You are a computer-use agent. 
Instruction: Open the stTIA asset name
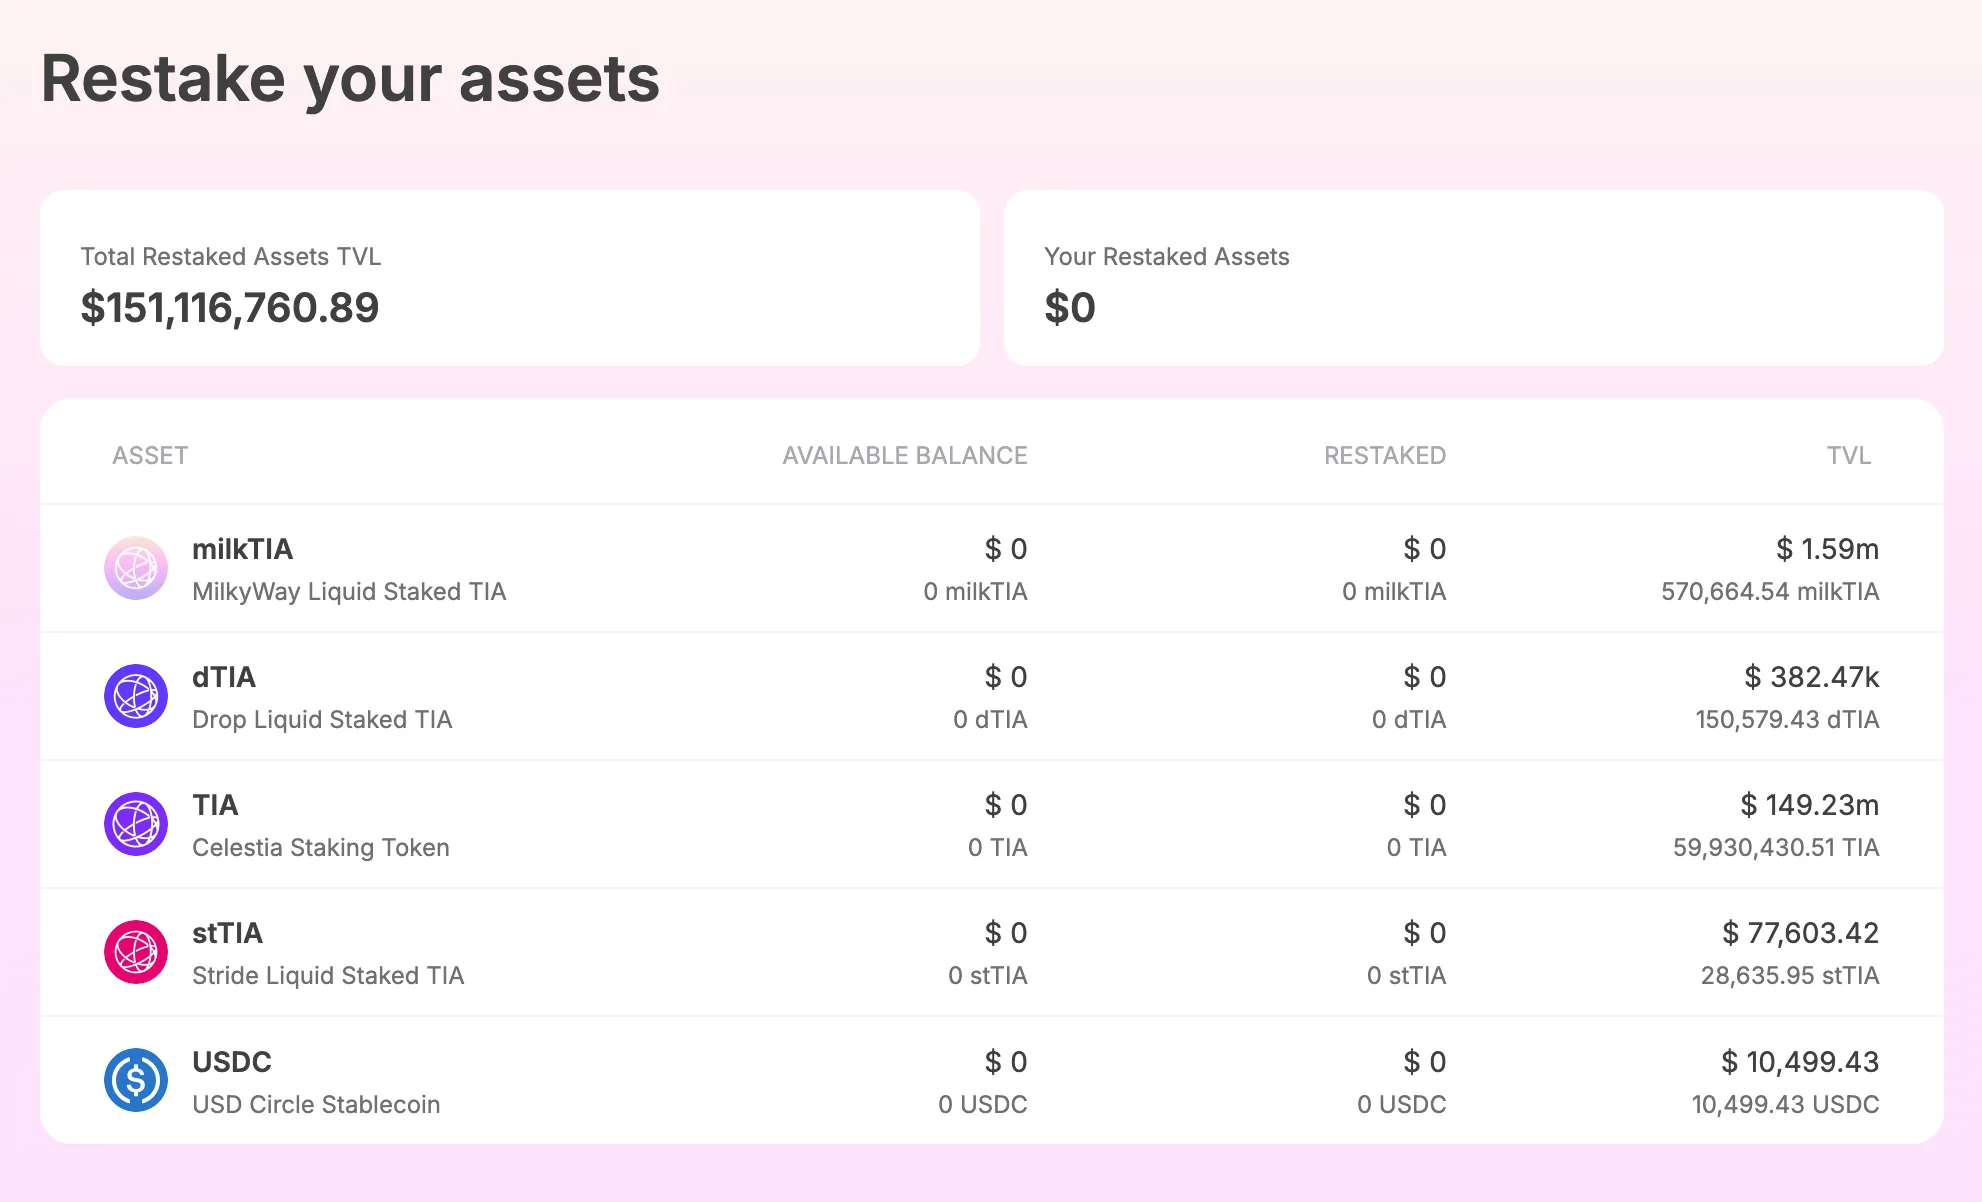point(228,933)
